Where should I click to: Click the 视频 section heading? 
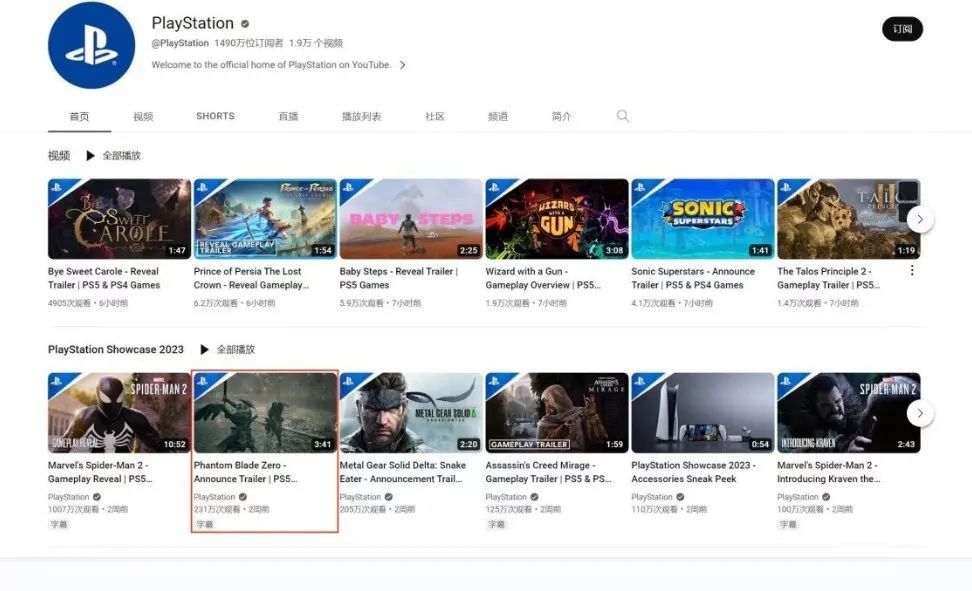[59, 156]
